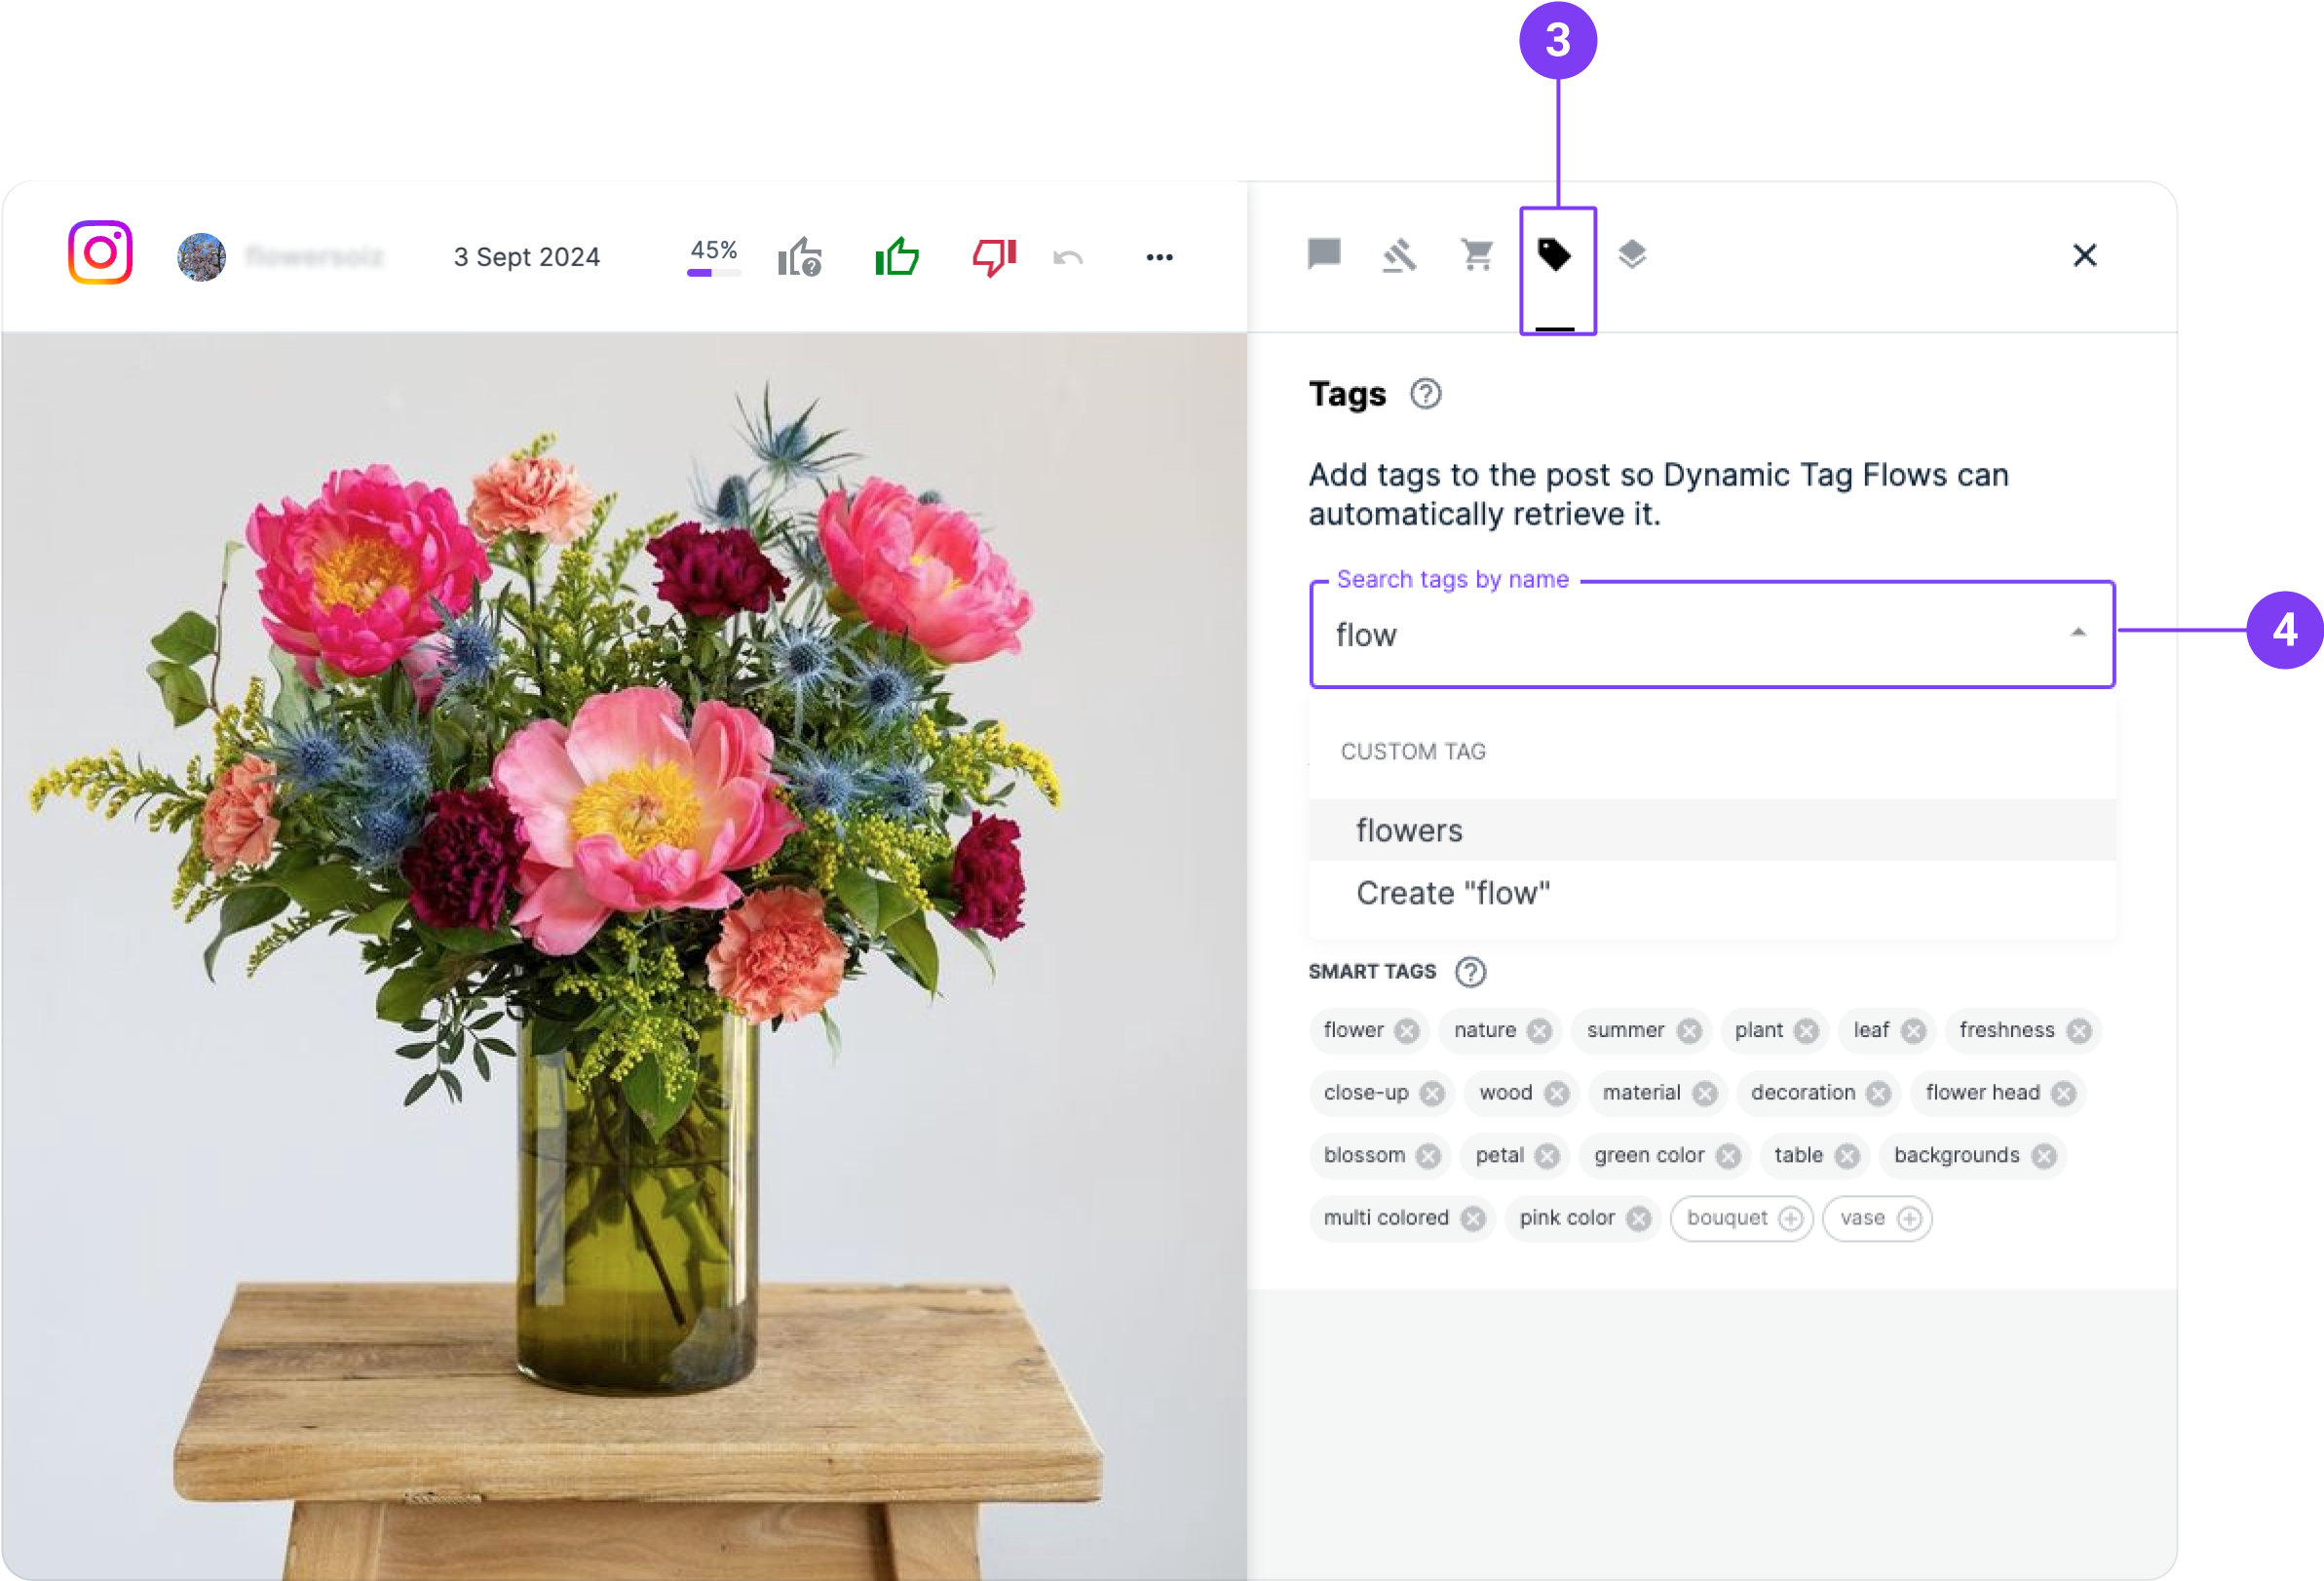Open the shopping cart products tab
Image resolution: width=2324 pixels, height=1581 pixels.
click(1477, 254)
